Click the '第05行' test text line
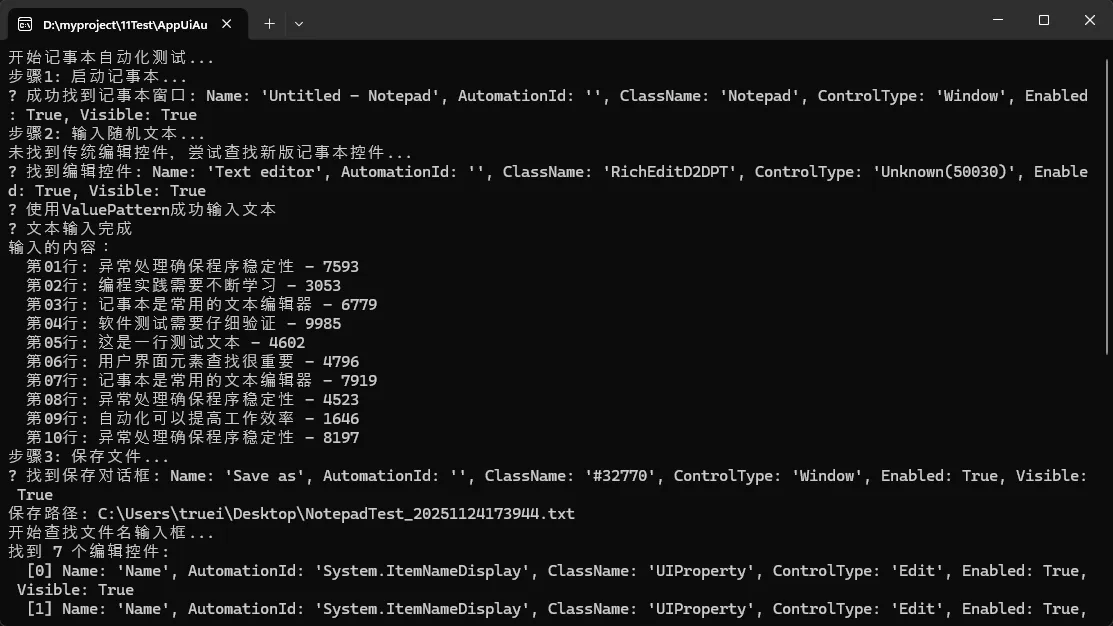This screenshot has height=626, width=1113. (165, 343)
